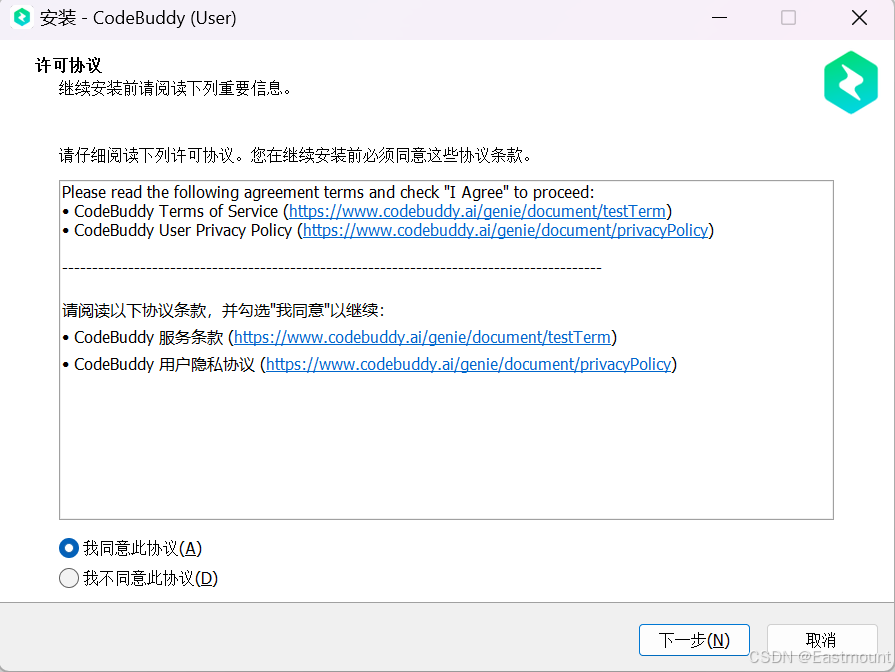Image resolution: width=895 pixels, height=672 pixels.
Task: Maximize the installer window
Action: click(787, 17)
